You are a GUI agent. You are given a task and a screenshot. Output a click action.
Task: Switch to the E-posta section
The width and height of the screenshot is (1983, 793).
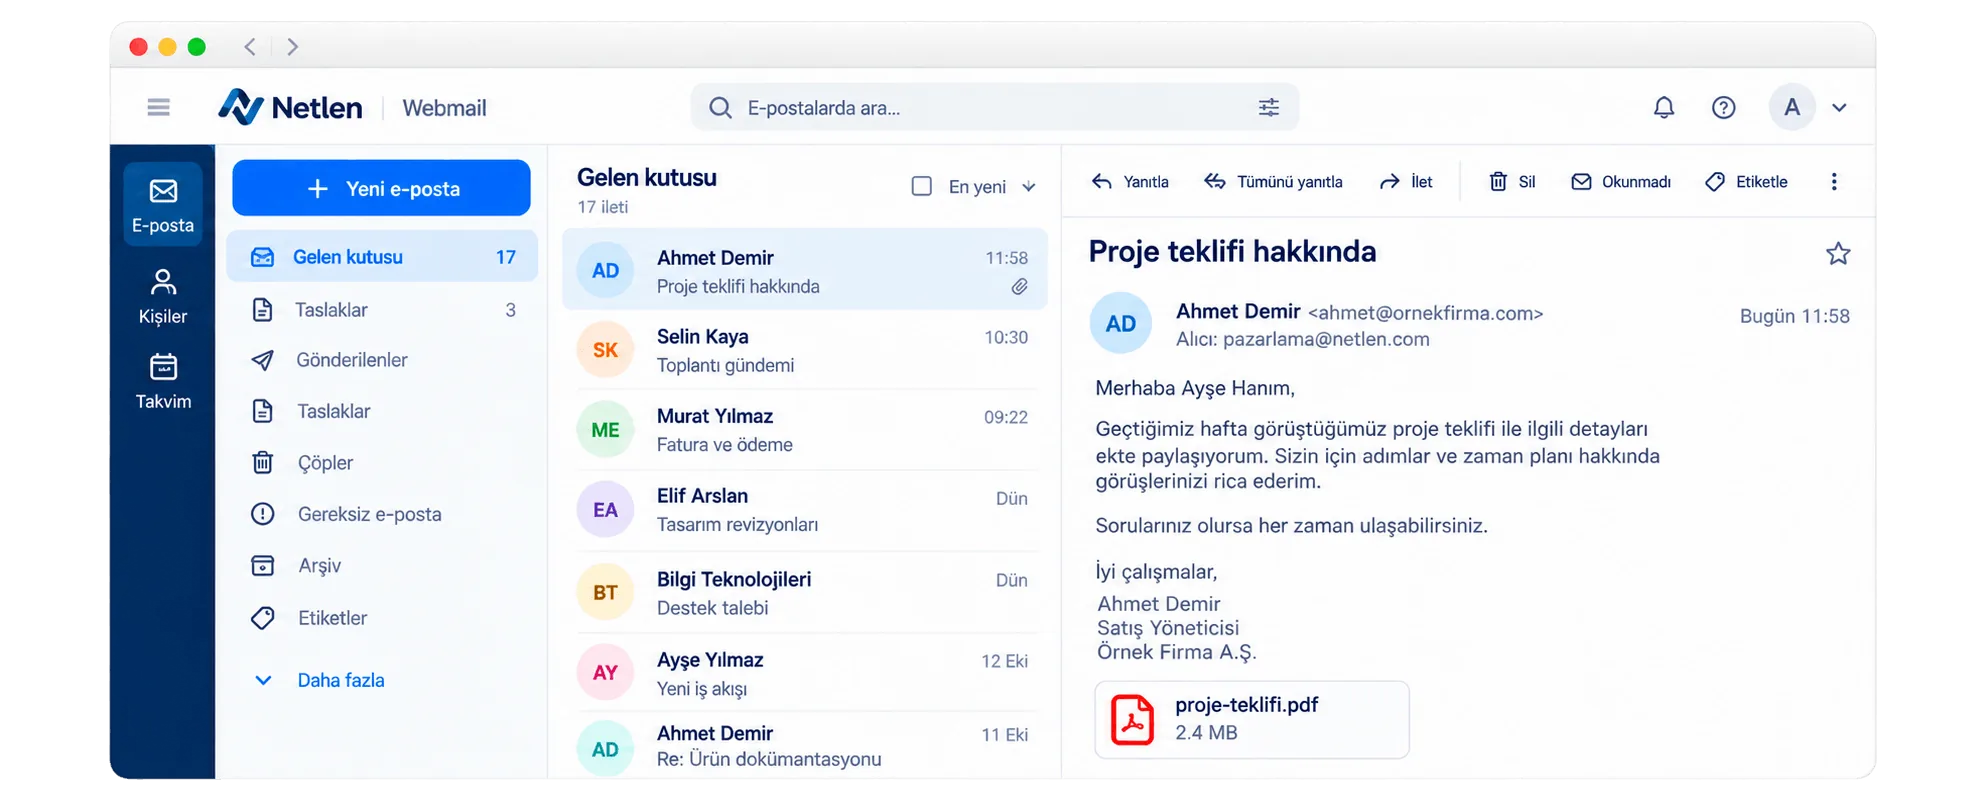pyautogui.click(x=163, y=205)
